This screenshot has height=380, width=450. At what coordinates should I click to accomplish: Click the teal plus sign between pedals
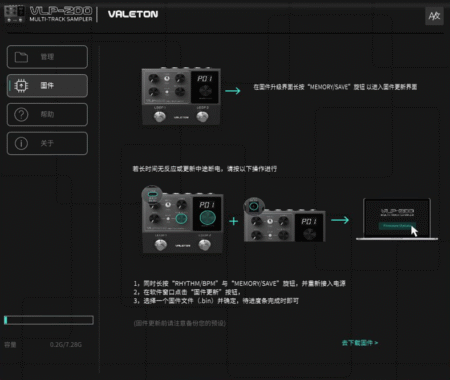click(234, 221)
